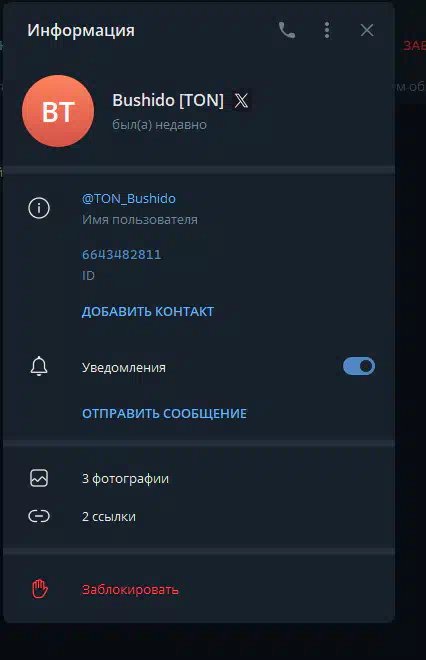The image size is (426, 660).
Task: Copy the user ID 6643482811
Action: (122, 255)
